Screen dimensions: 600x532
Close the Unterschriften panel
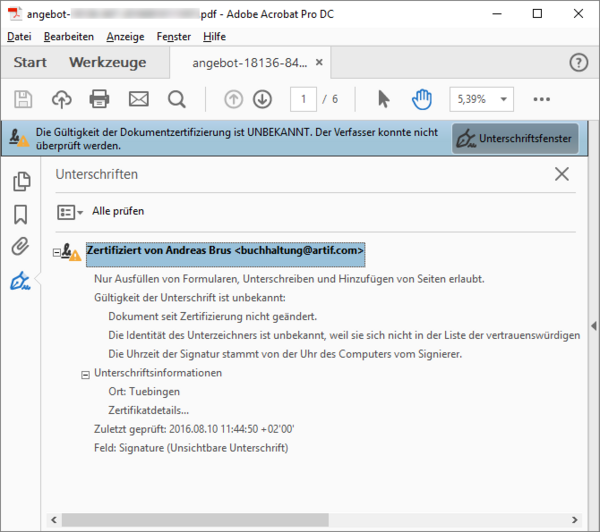[562, 174]
